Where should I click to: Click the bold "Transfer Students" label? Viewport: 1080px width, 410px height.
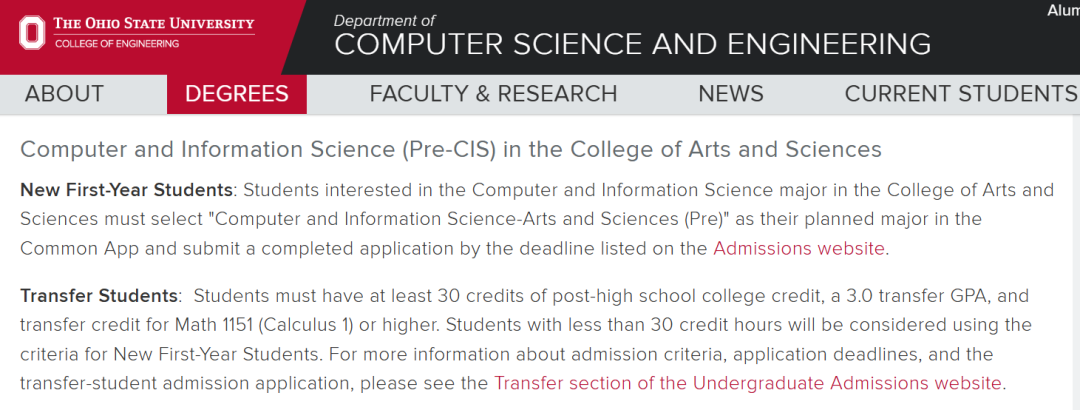pos(100,296)
